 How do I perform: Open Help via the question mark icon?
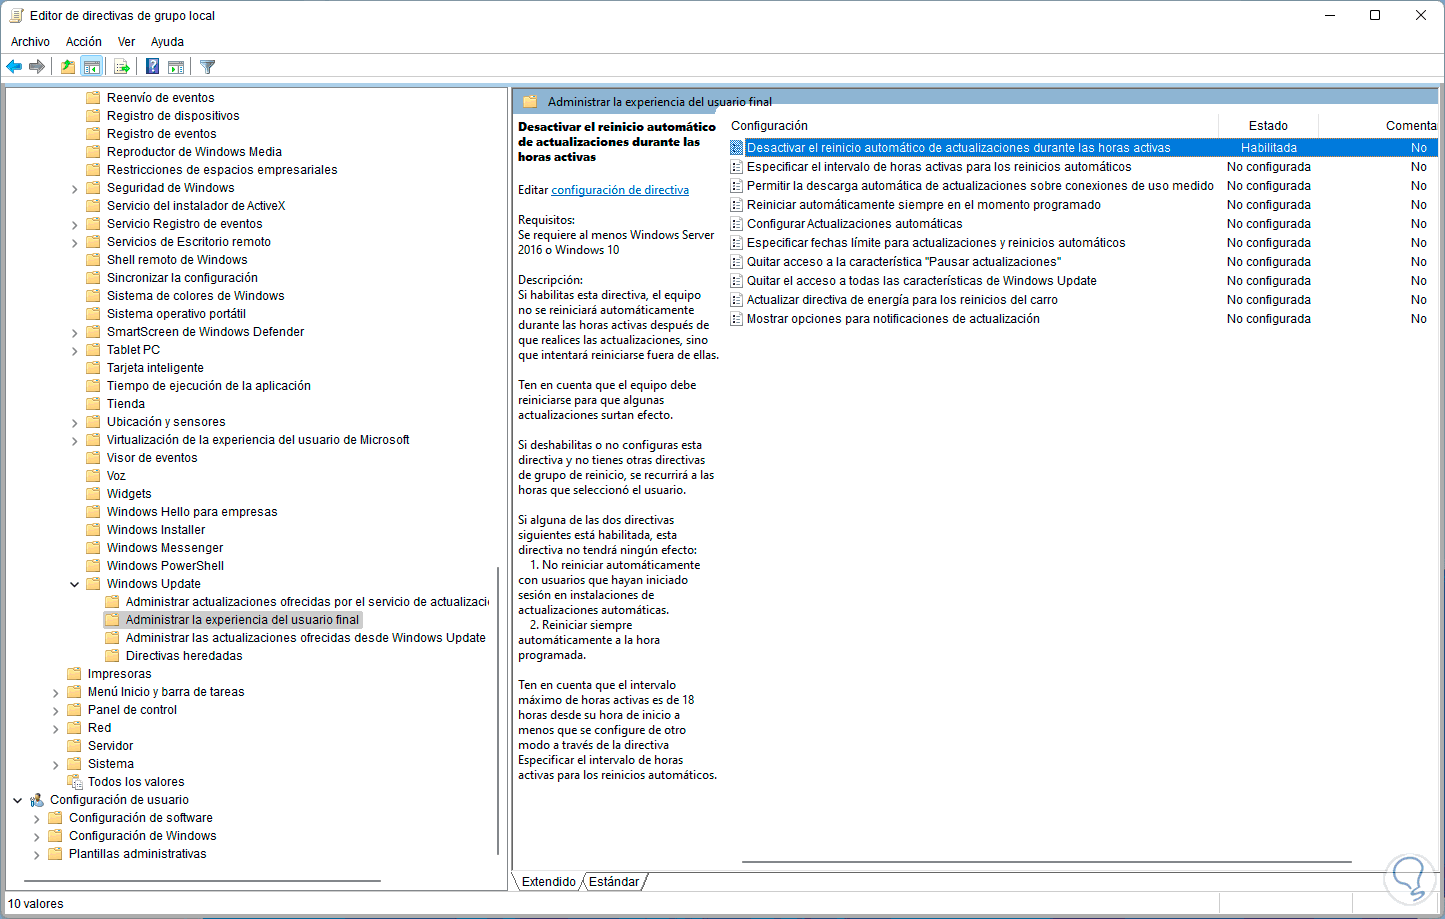[152, 67]
